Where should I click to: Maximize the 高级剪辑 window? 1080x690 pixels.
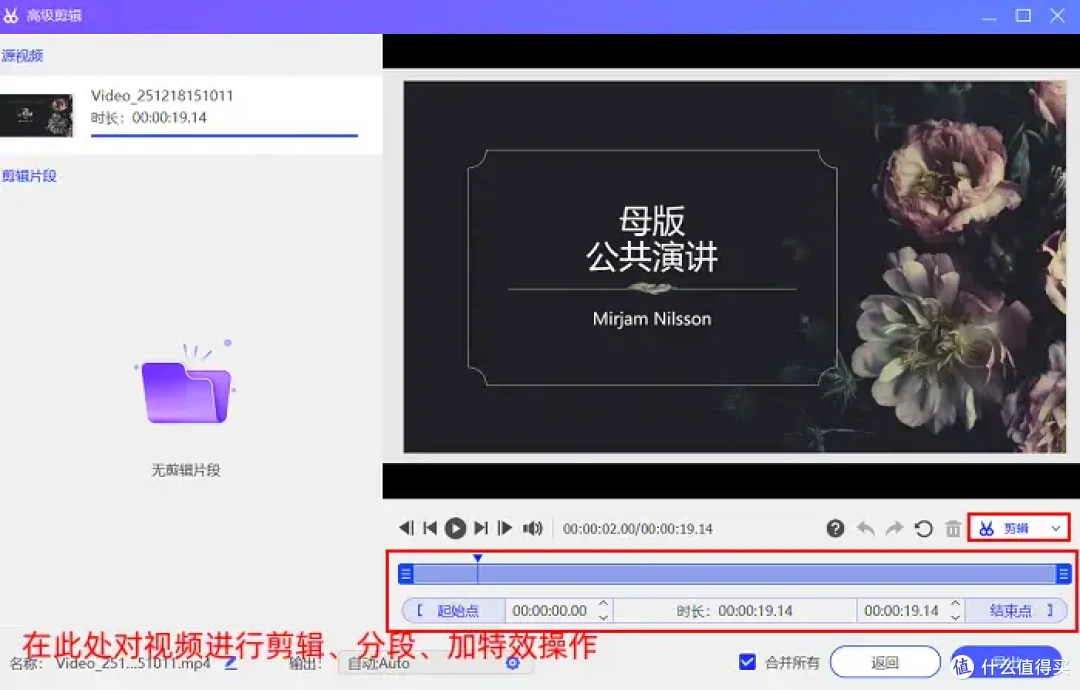pyautogui.click(x=1024, y=15)
